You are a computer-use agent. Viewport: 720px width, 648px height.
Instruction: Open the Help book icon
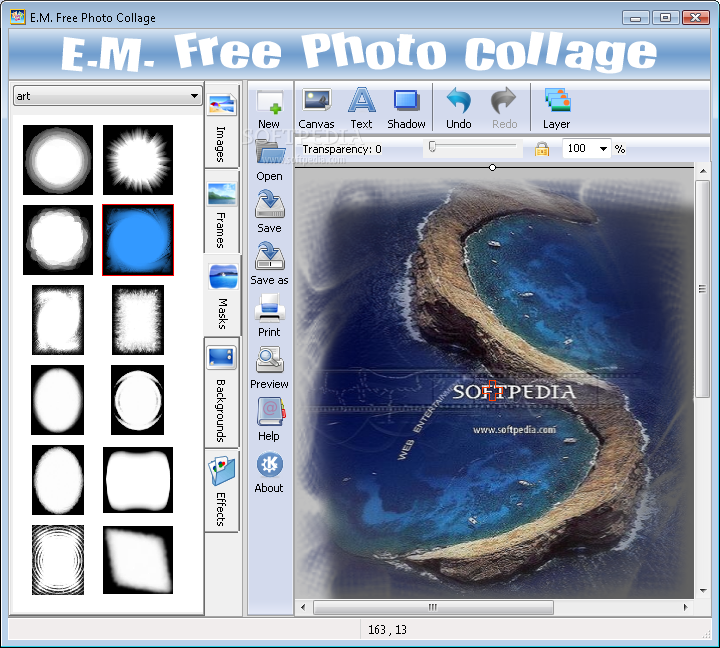click(x=270, y=412)
